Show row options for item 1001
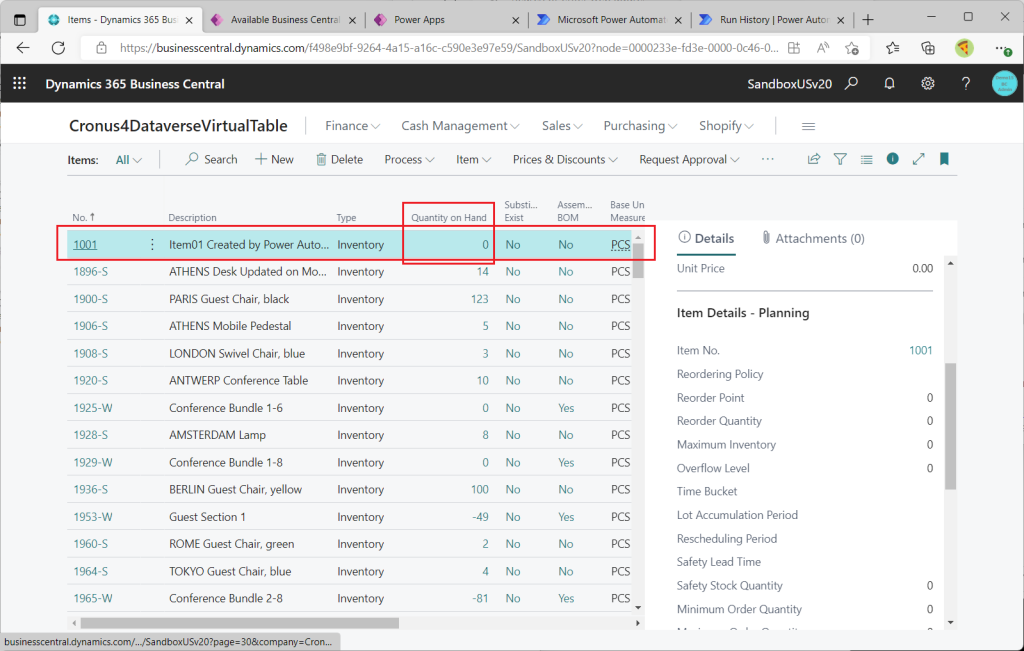The image size is (1024, 651). (x=152, y=244)
